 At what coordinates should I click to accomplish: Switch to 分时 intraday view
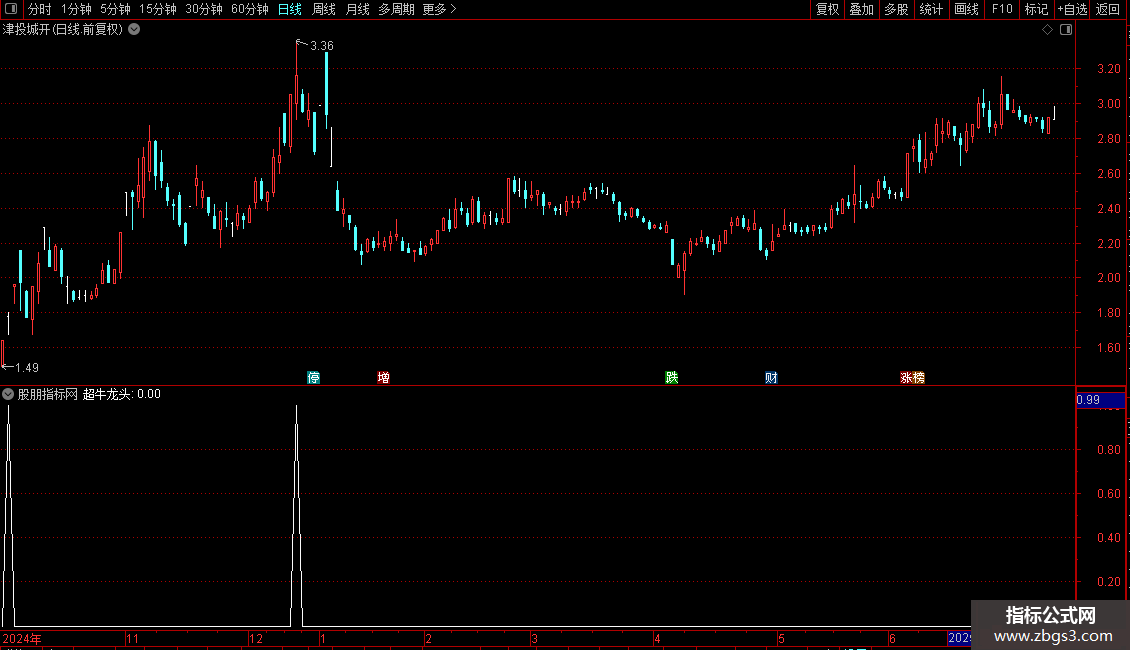(x=40, y=9)
